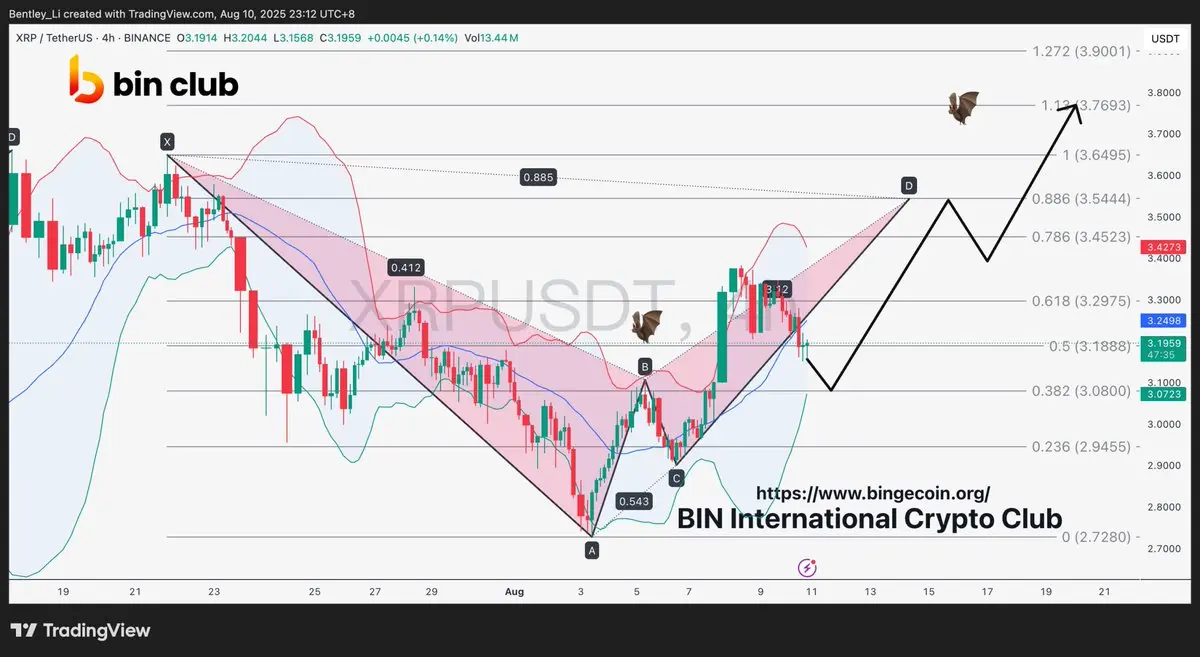This screenshot has height=657, width=1200.
Task: Click the bat emoji near the 1.13 level
Action: pos(964,107)
